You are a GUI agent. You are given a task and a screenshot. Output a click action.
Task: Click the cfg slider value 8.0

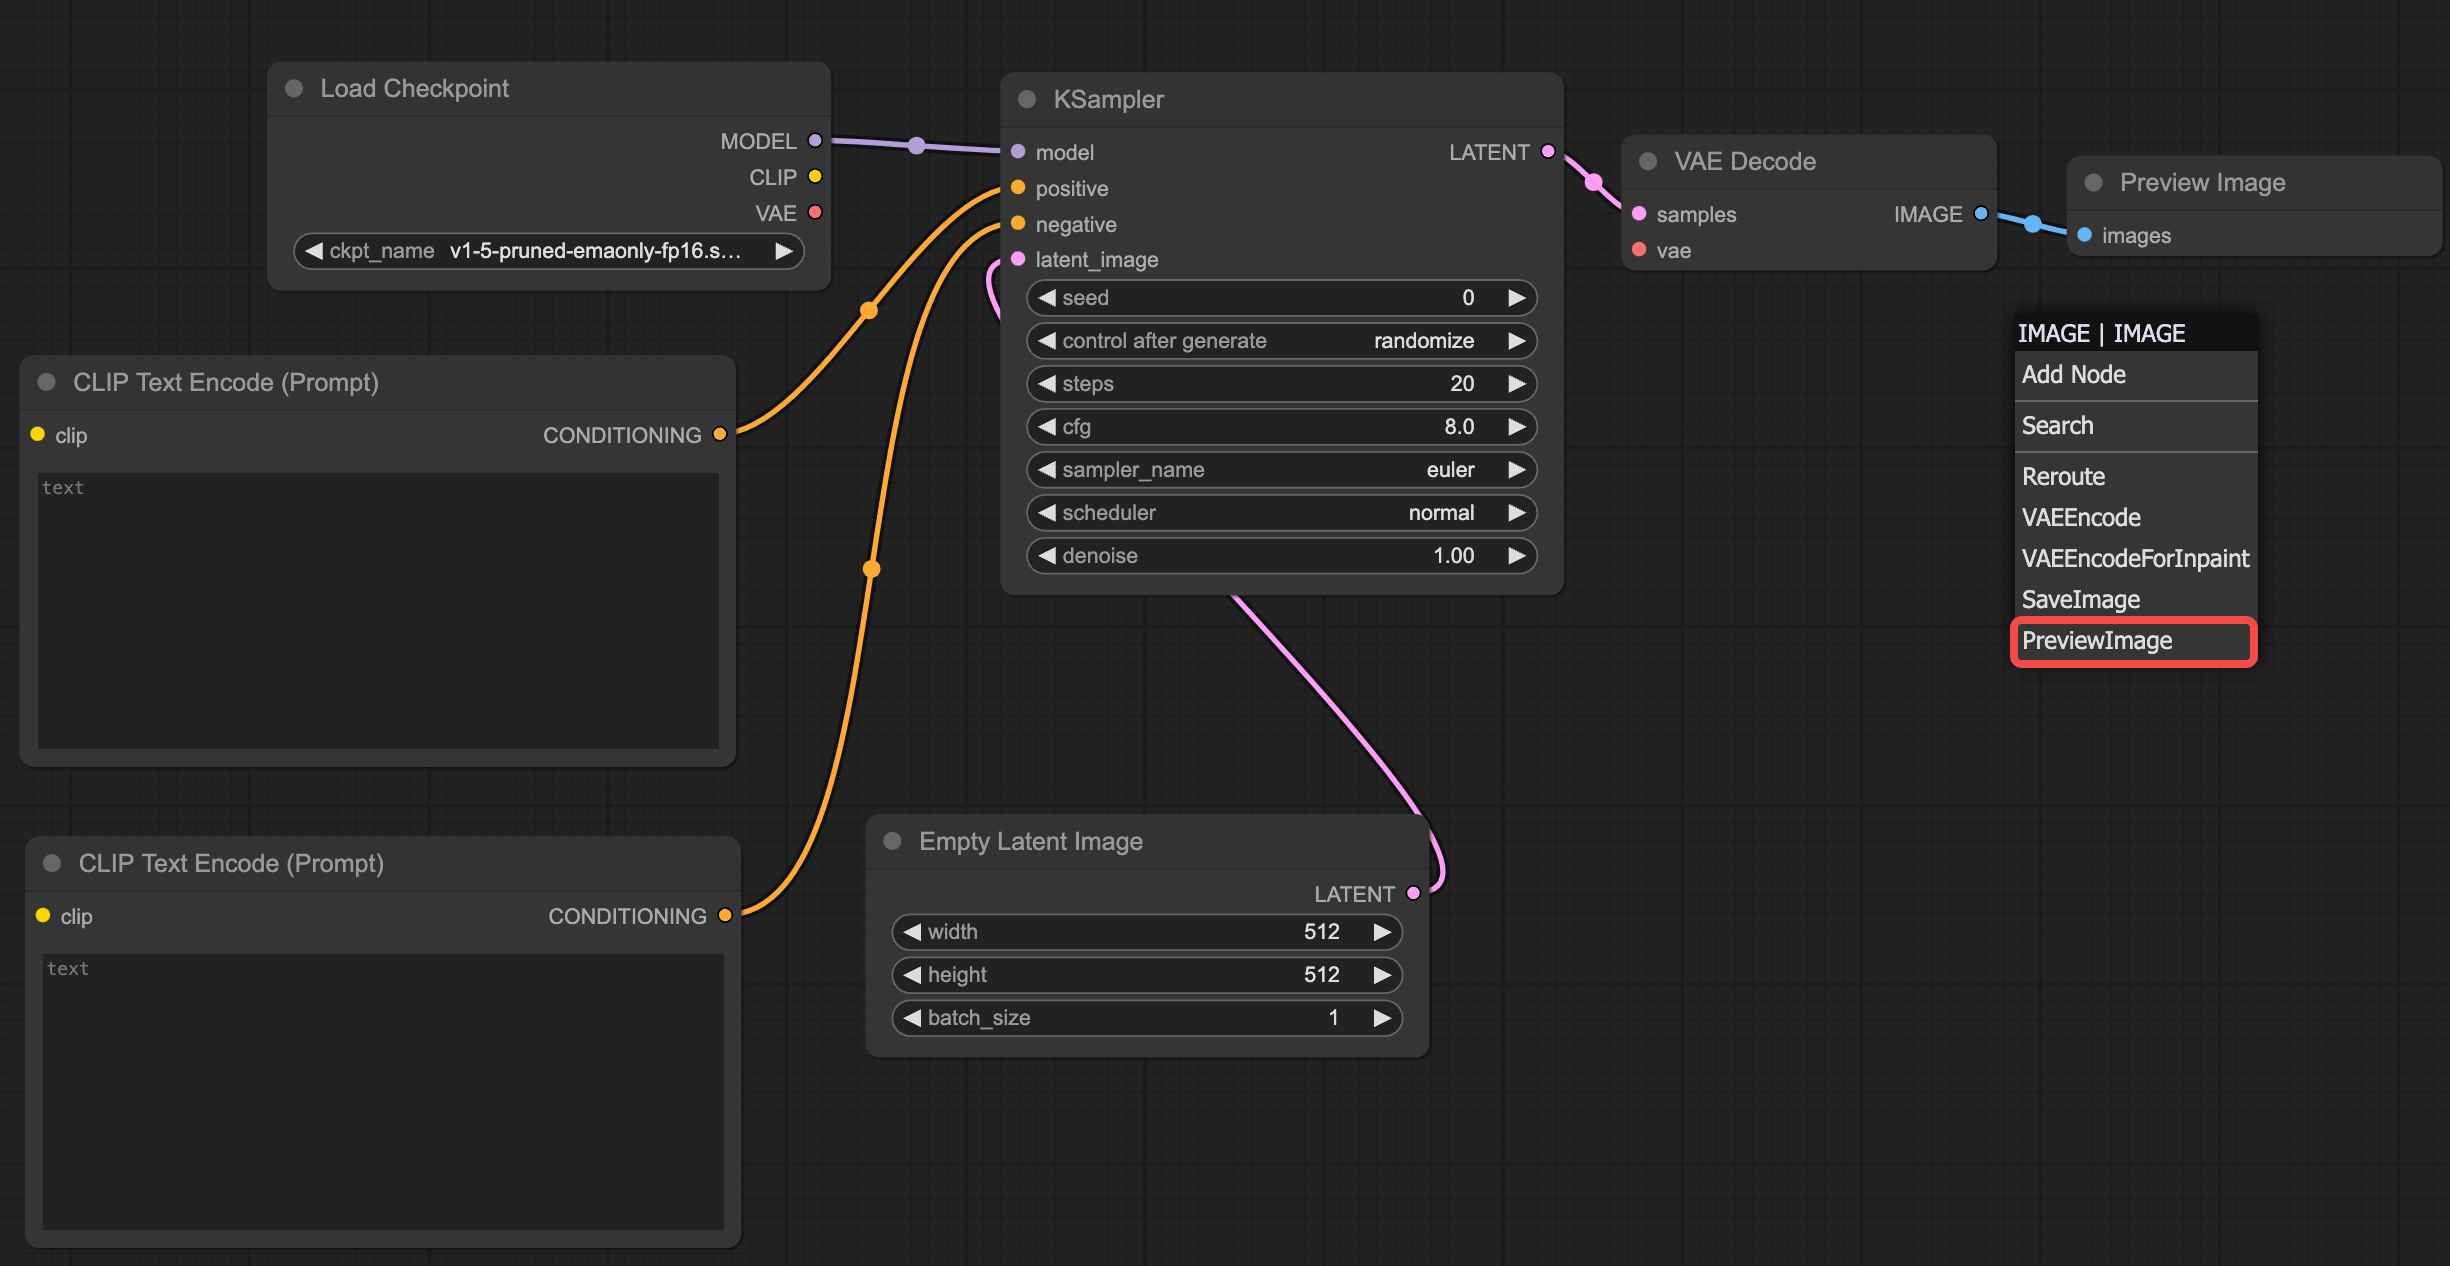(1459, 427)
